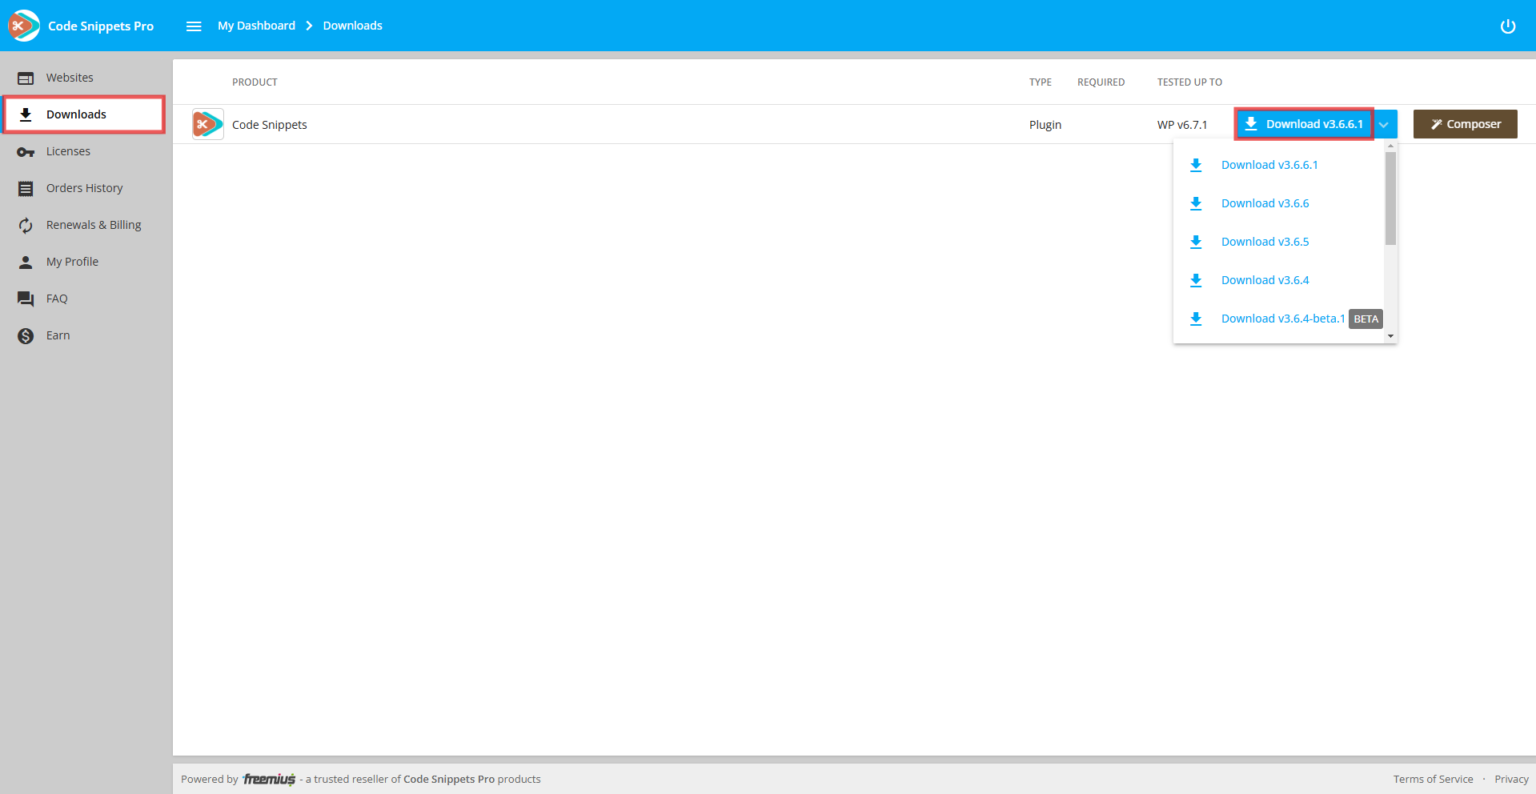This screenshot has width=1536, height=794.
Task: Click download icon beside v3.6.4 in list
Action: 1196,280
